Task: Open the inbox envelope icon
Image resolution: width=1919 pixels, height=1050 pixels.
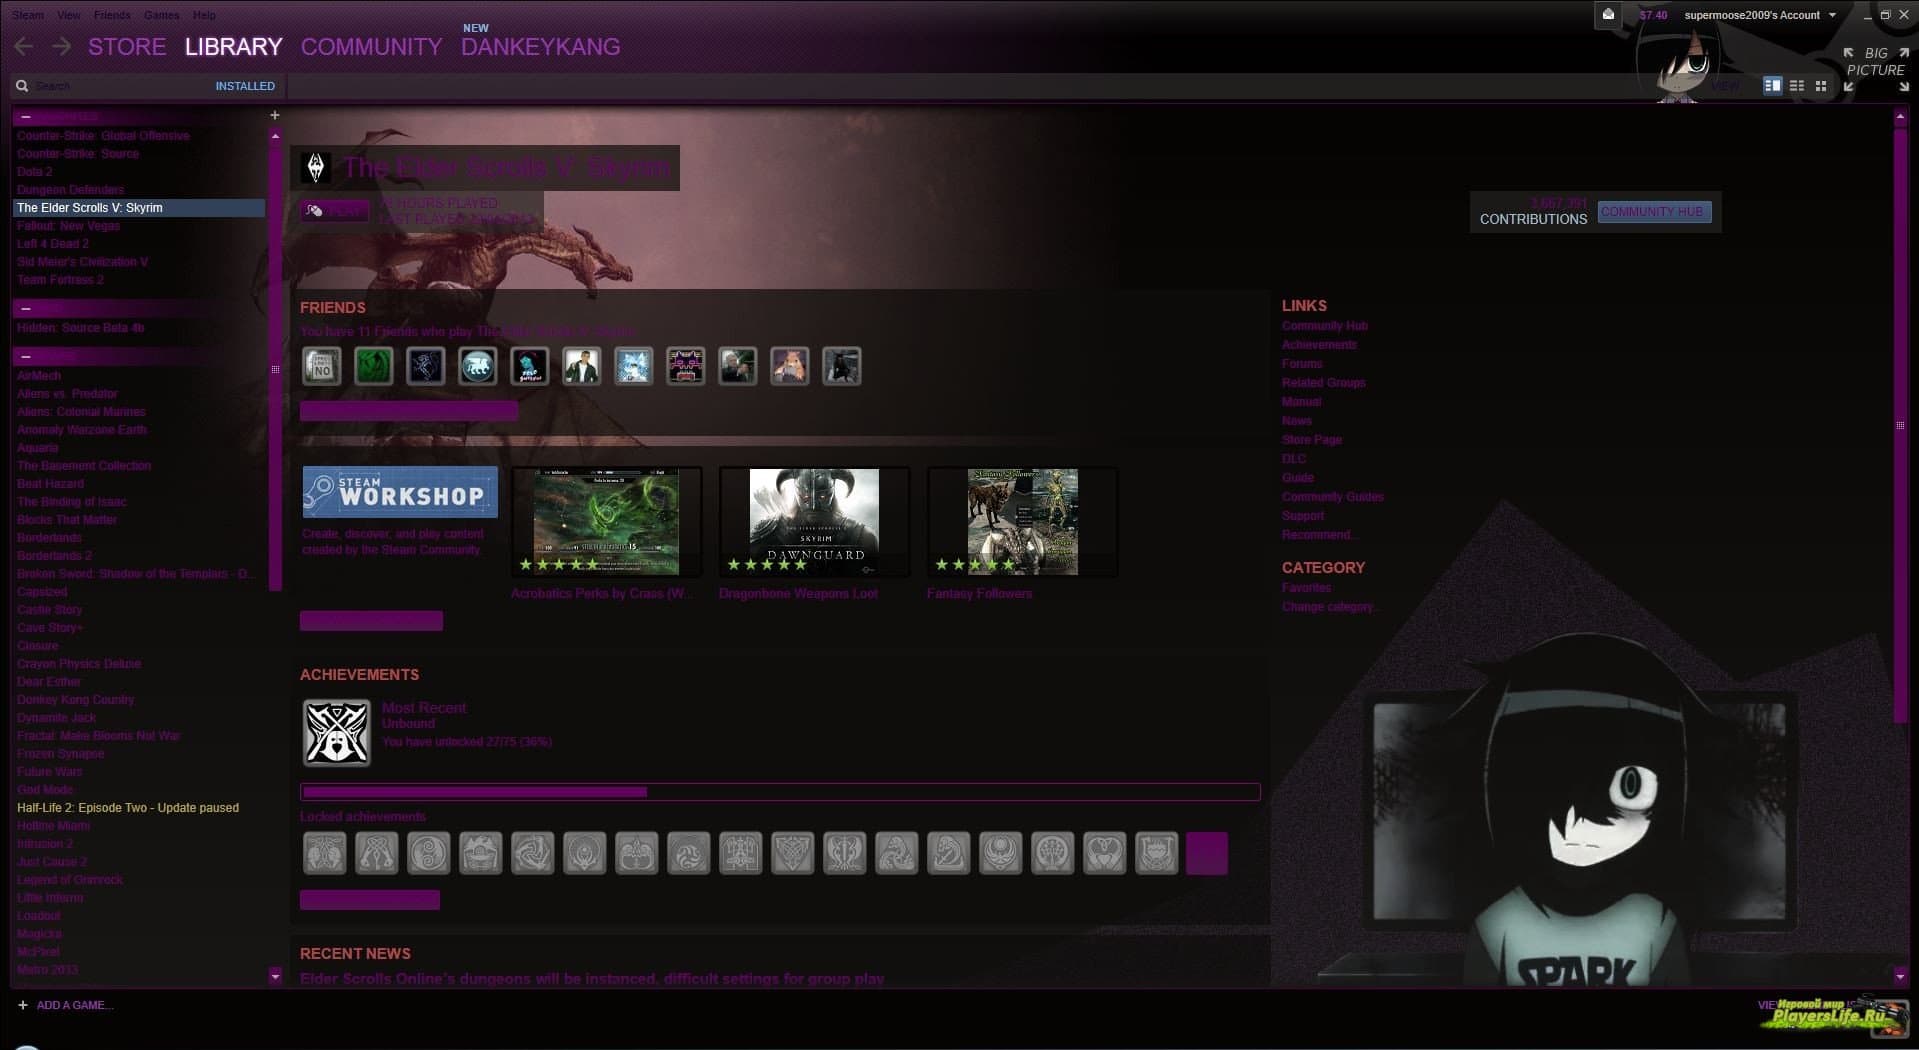Action: click(1608, 15)
